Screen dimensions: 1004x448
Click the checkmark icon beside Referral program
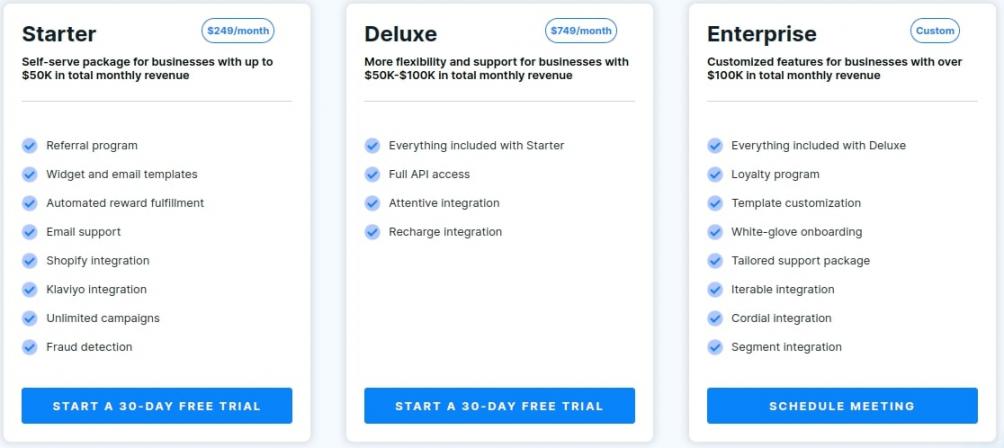click(30, 145)
